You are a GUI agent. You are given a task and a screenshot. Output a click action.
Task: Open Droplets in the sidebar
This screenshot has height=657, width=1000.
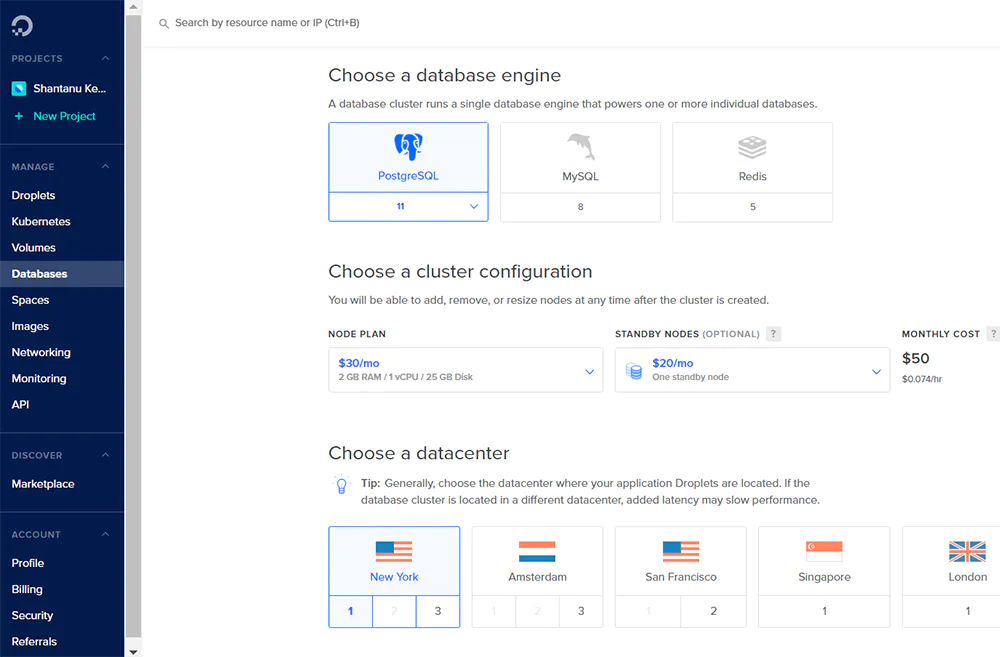(34, 196)
